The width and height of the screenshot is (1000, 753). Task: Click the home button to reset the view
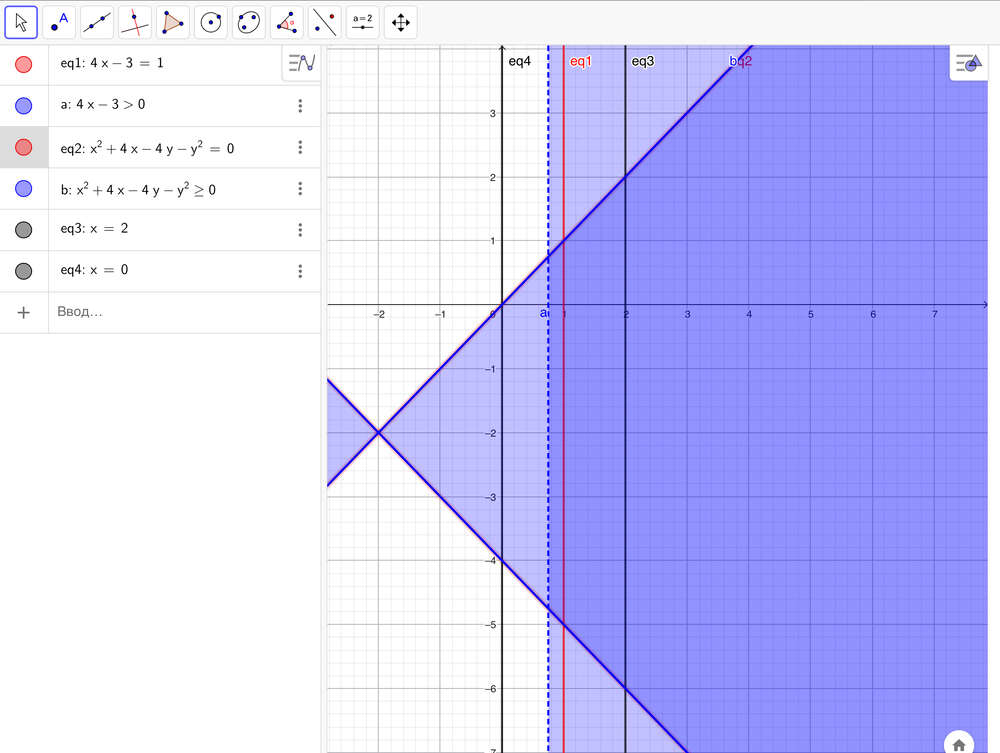[959, 744]
